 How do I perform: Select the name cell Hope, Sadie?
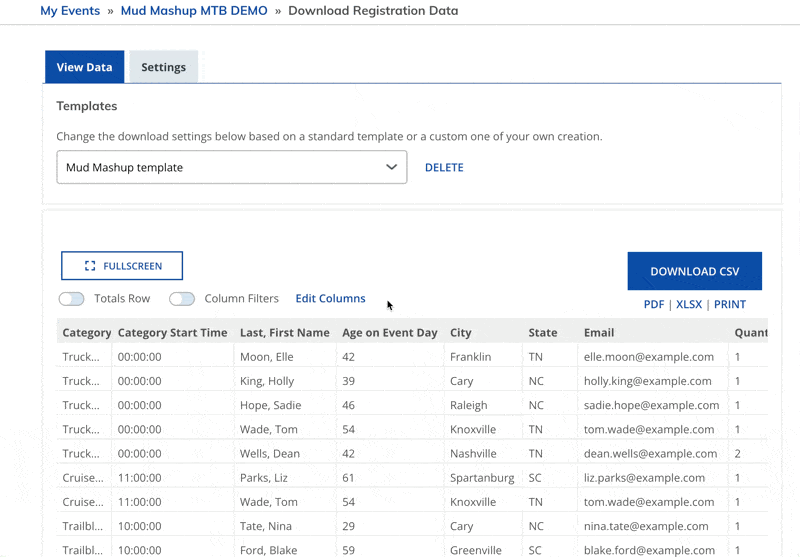(270, 405)
